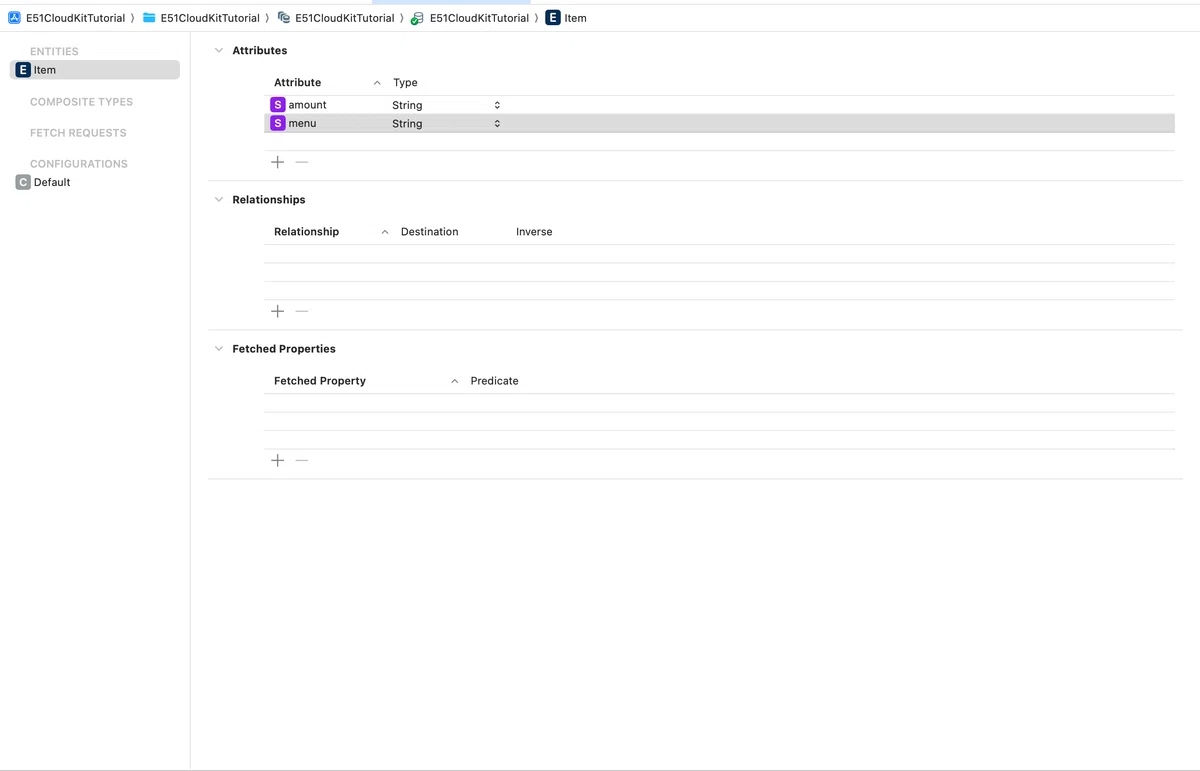Open the type dropdown for amount

(497, 105)
